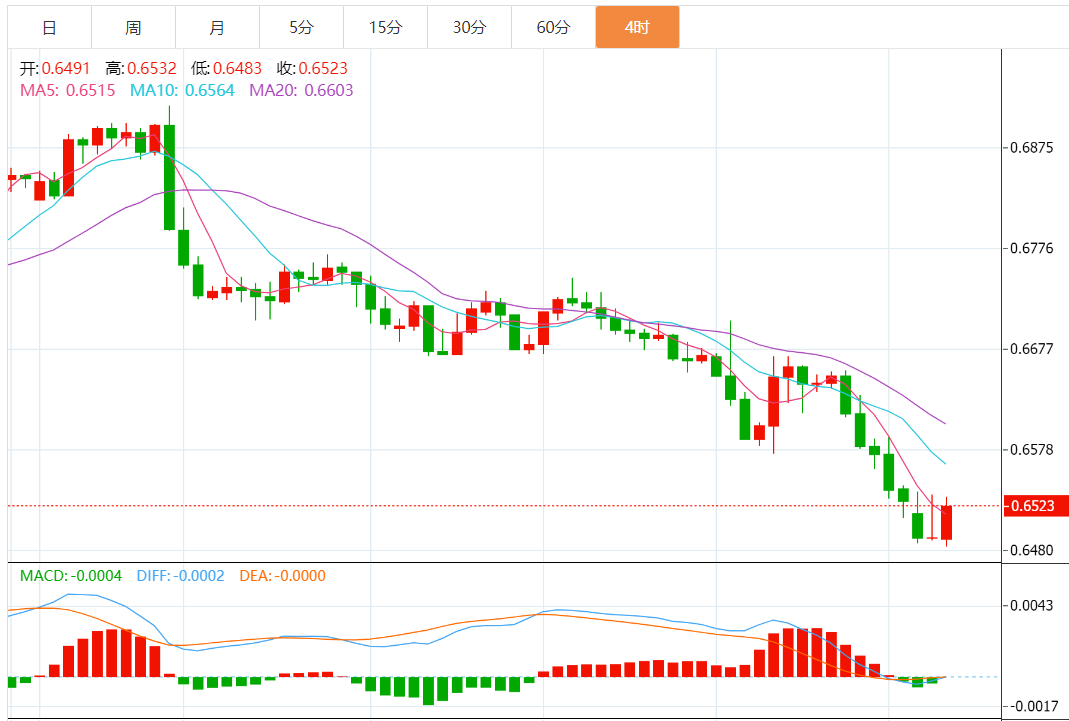This screenshot has width=1069, height=721.
Task: Click the 0.6480 price axis label
Action: click(1030, 550)
